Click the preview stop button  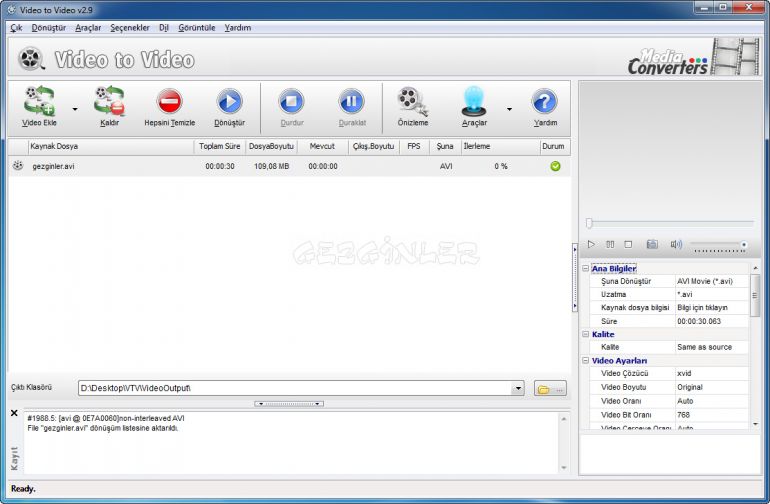(628, 244)
